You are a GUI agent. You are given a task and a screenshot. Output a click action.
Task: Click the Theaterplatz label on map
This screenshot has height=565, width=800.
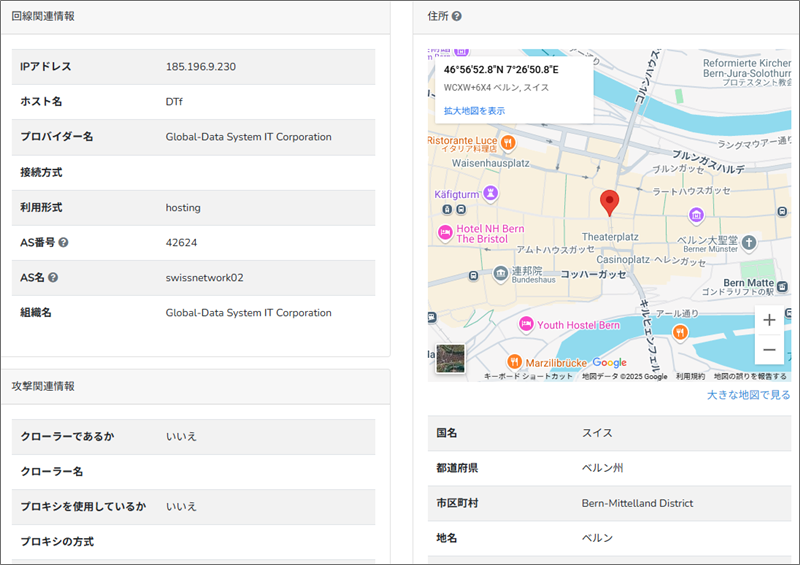tap(610, 237)
